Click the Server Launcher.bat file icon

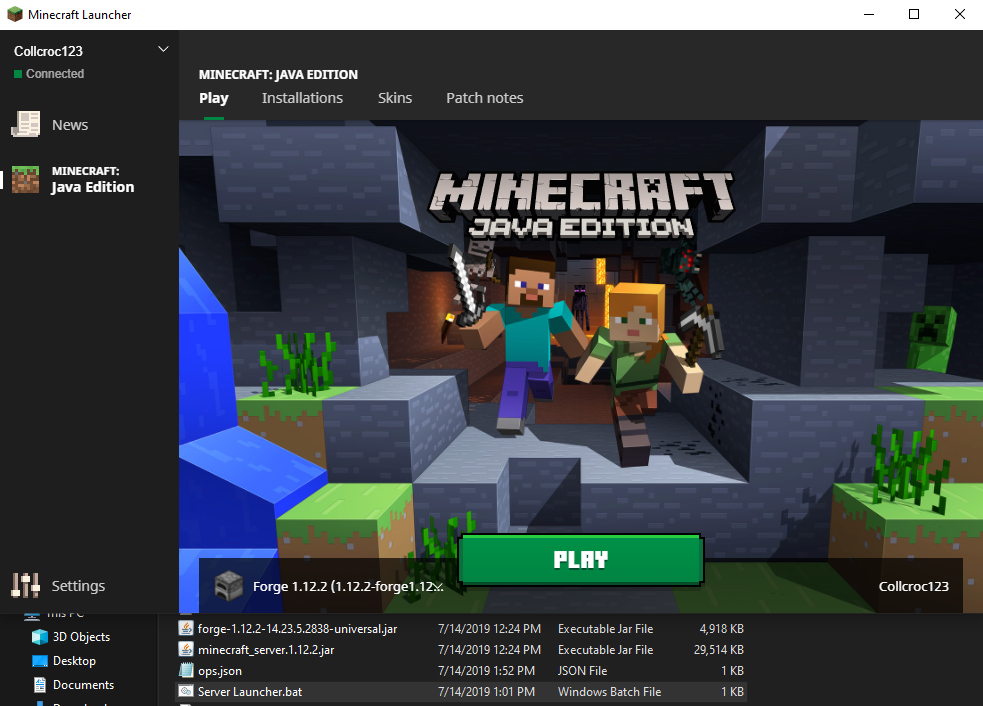pyautogui.click(x=185, y=691)
